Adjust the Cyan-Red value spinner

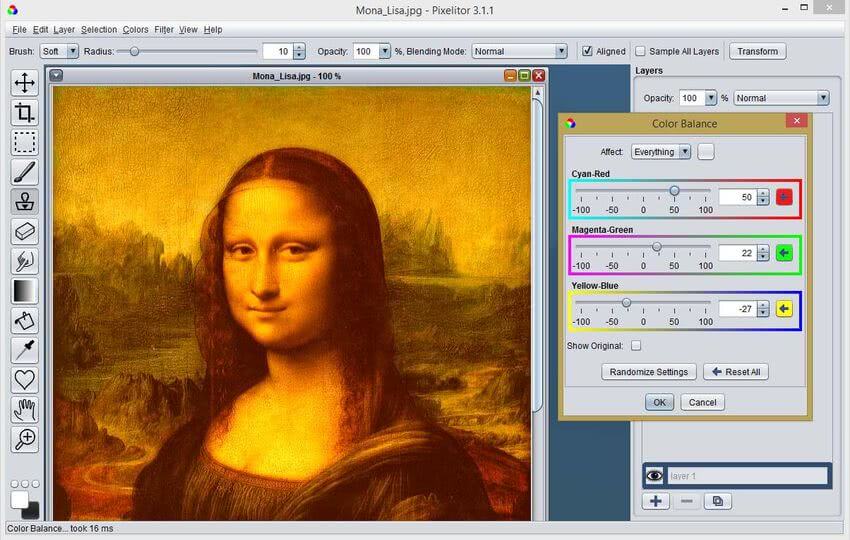coord(763,197)
